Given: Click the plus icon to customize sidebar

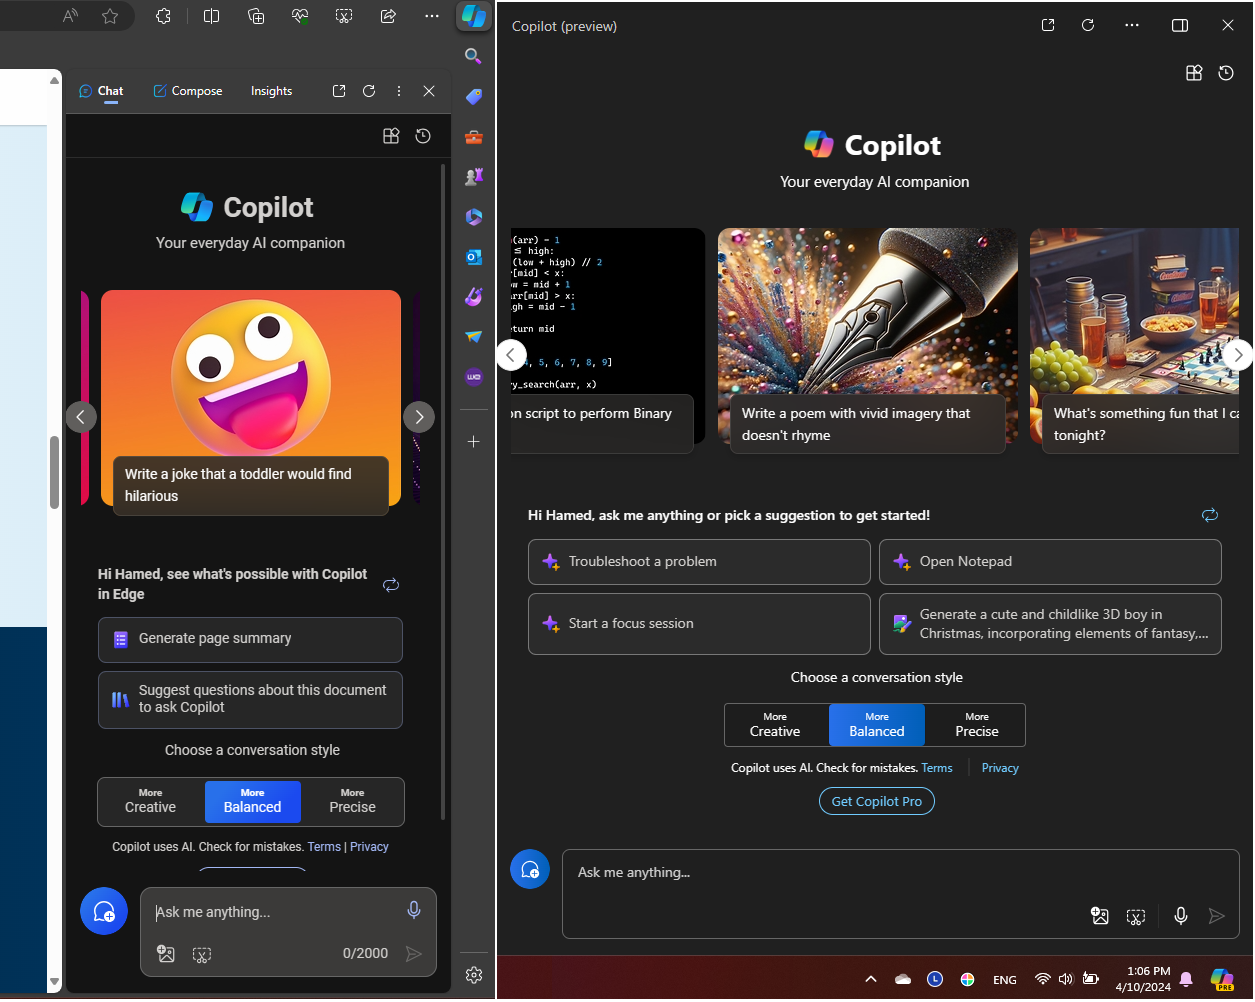Looking at the screenshot, I should [x=474, y=441].
